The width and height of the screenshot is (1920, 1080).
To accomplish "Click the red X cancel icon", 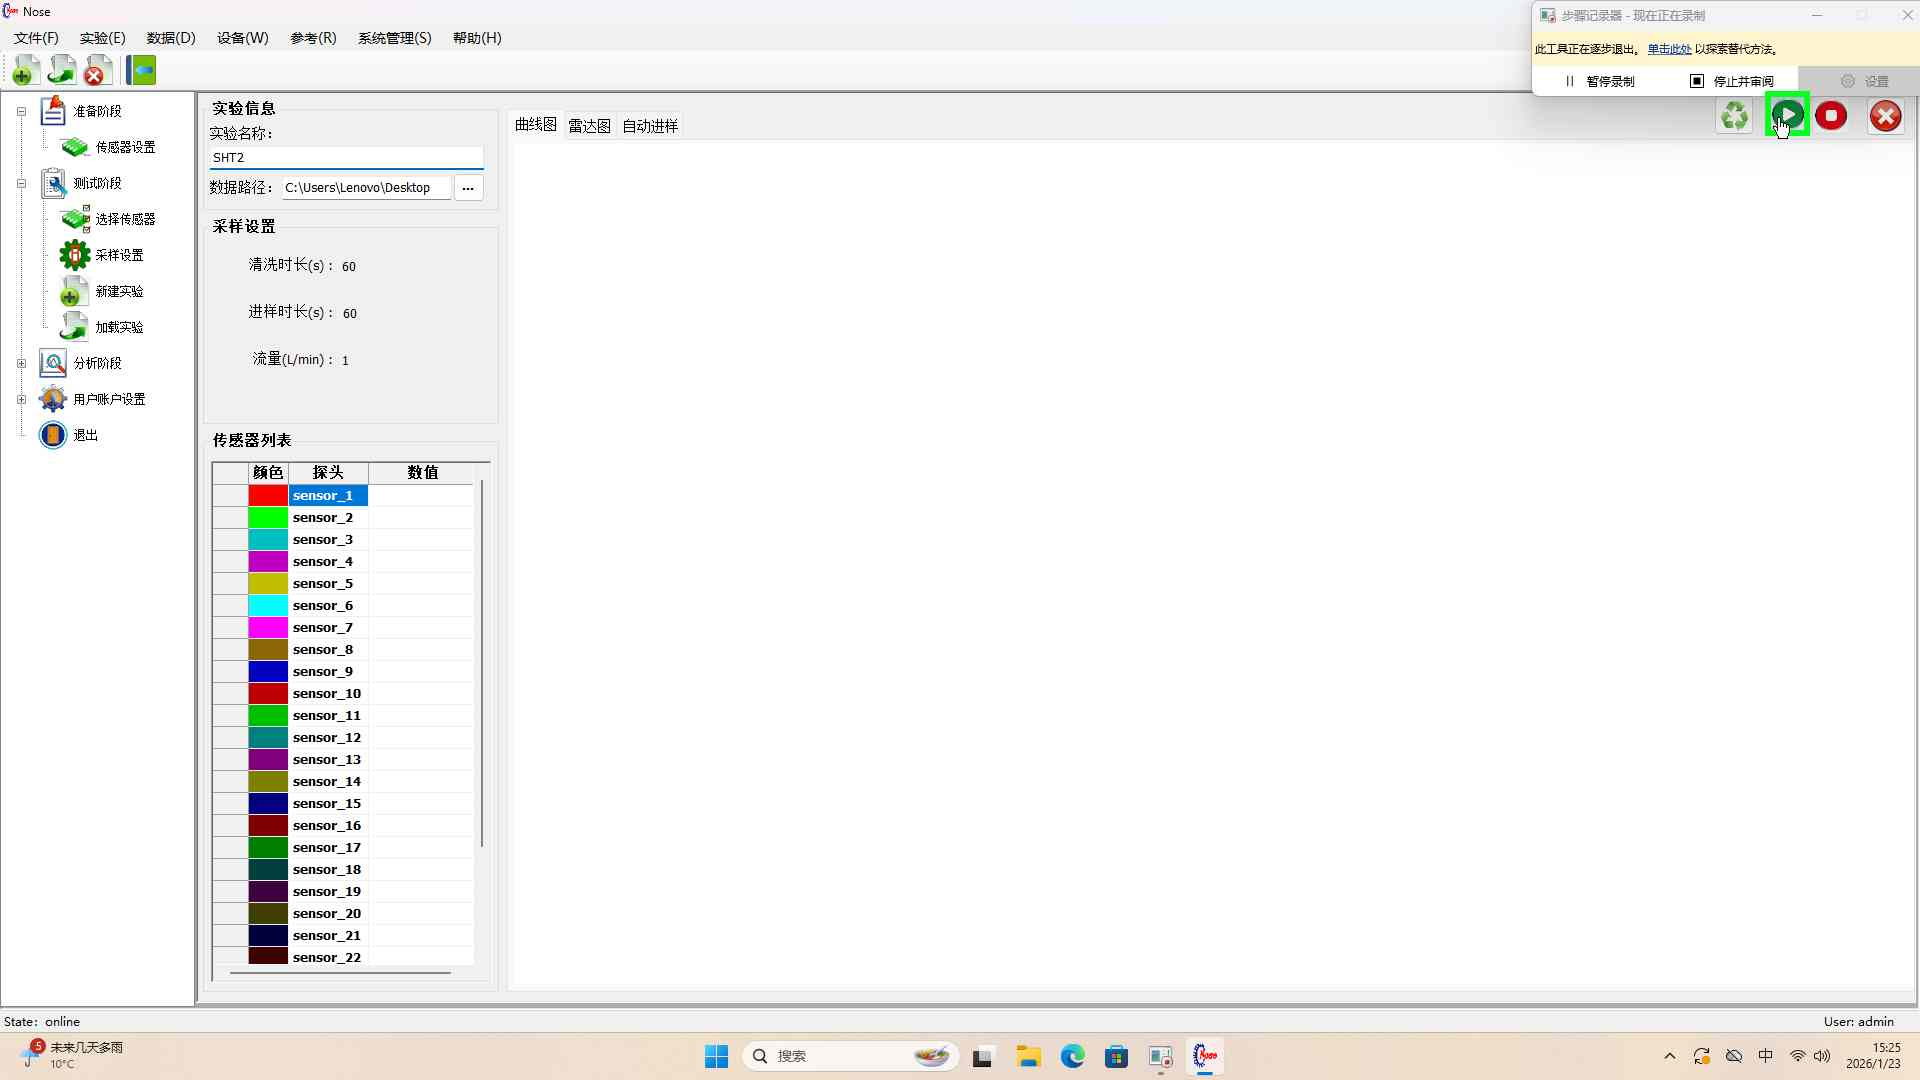I will [1885, 116].
